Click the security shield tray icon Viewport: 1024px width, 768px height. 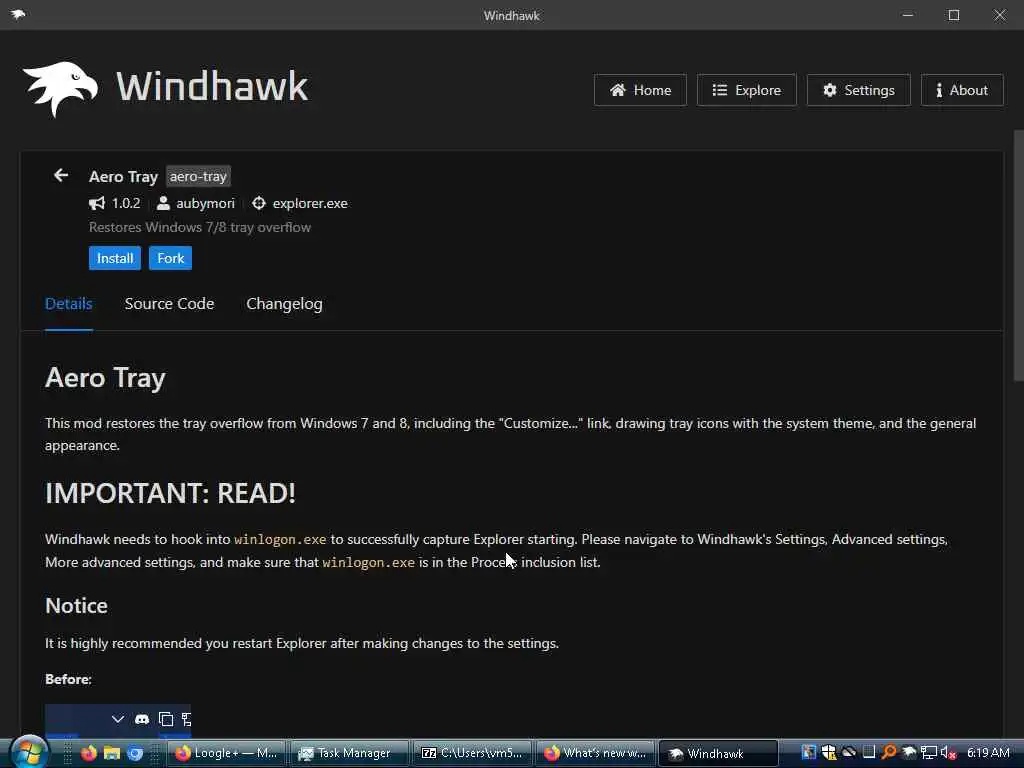(829, 752)
